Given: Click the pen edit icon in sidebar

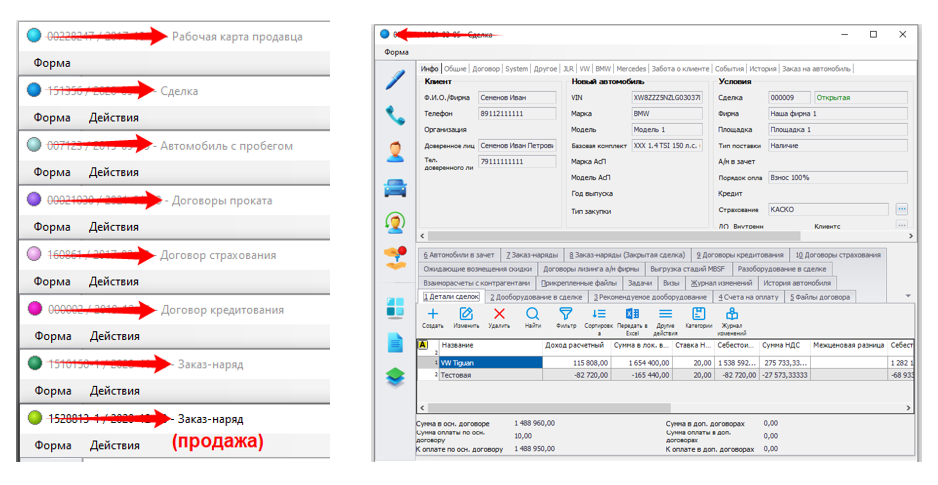Looking at the screenshot, I should (x=396, y=81).
